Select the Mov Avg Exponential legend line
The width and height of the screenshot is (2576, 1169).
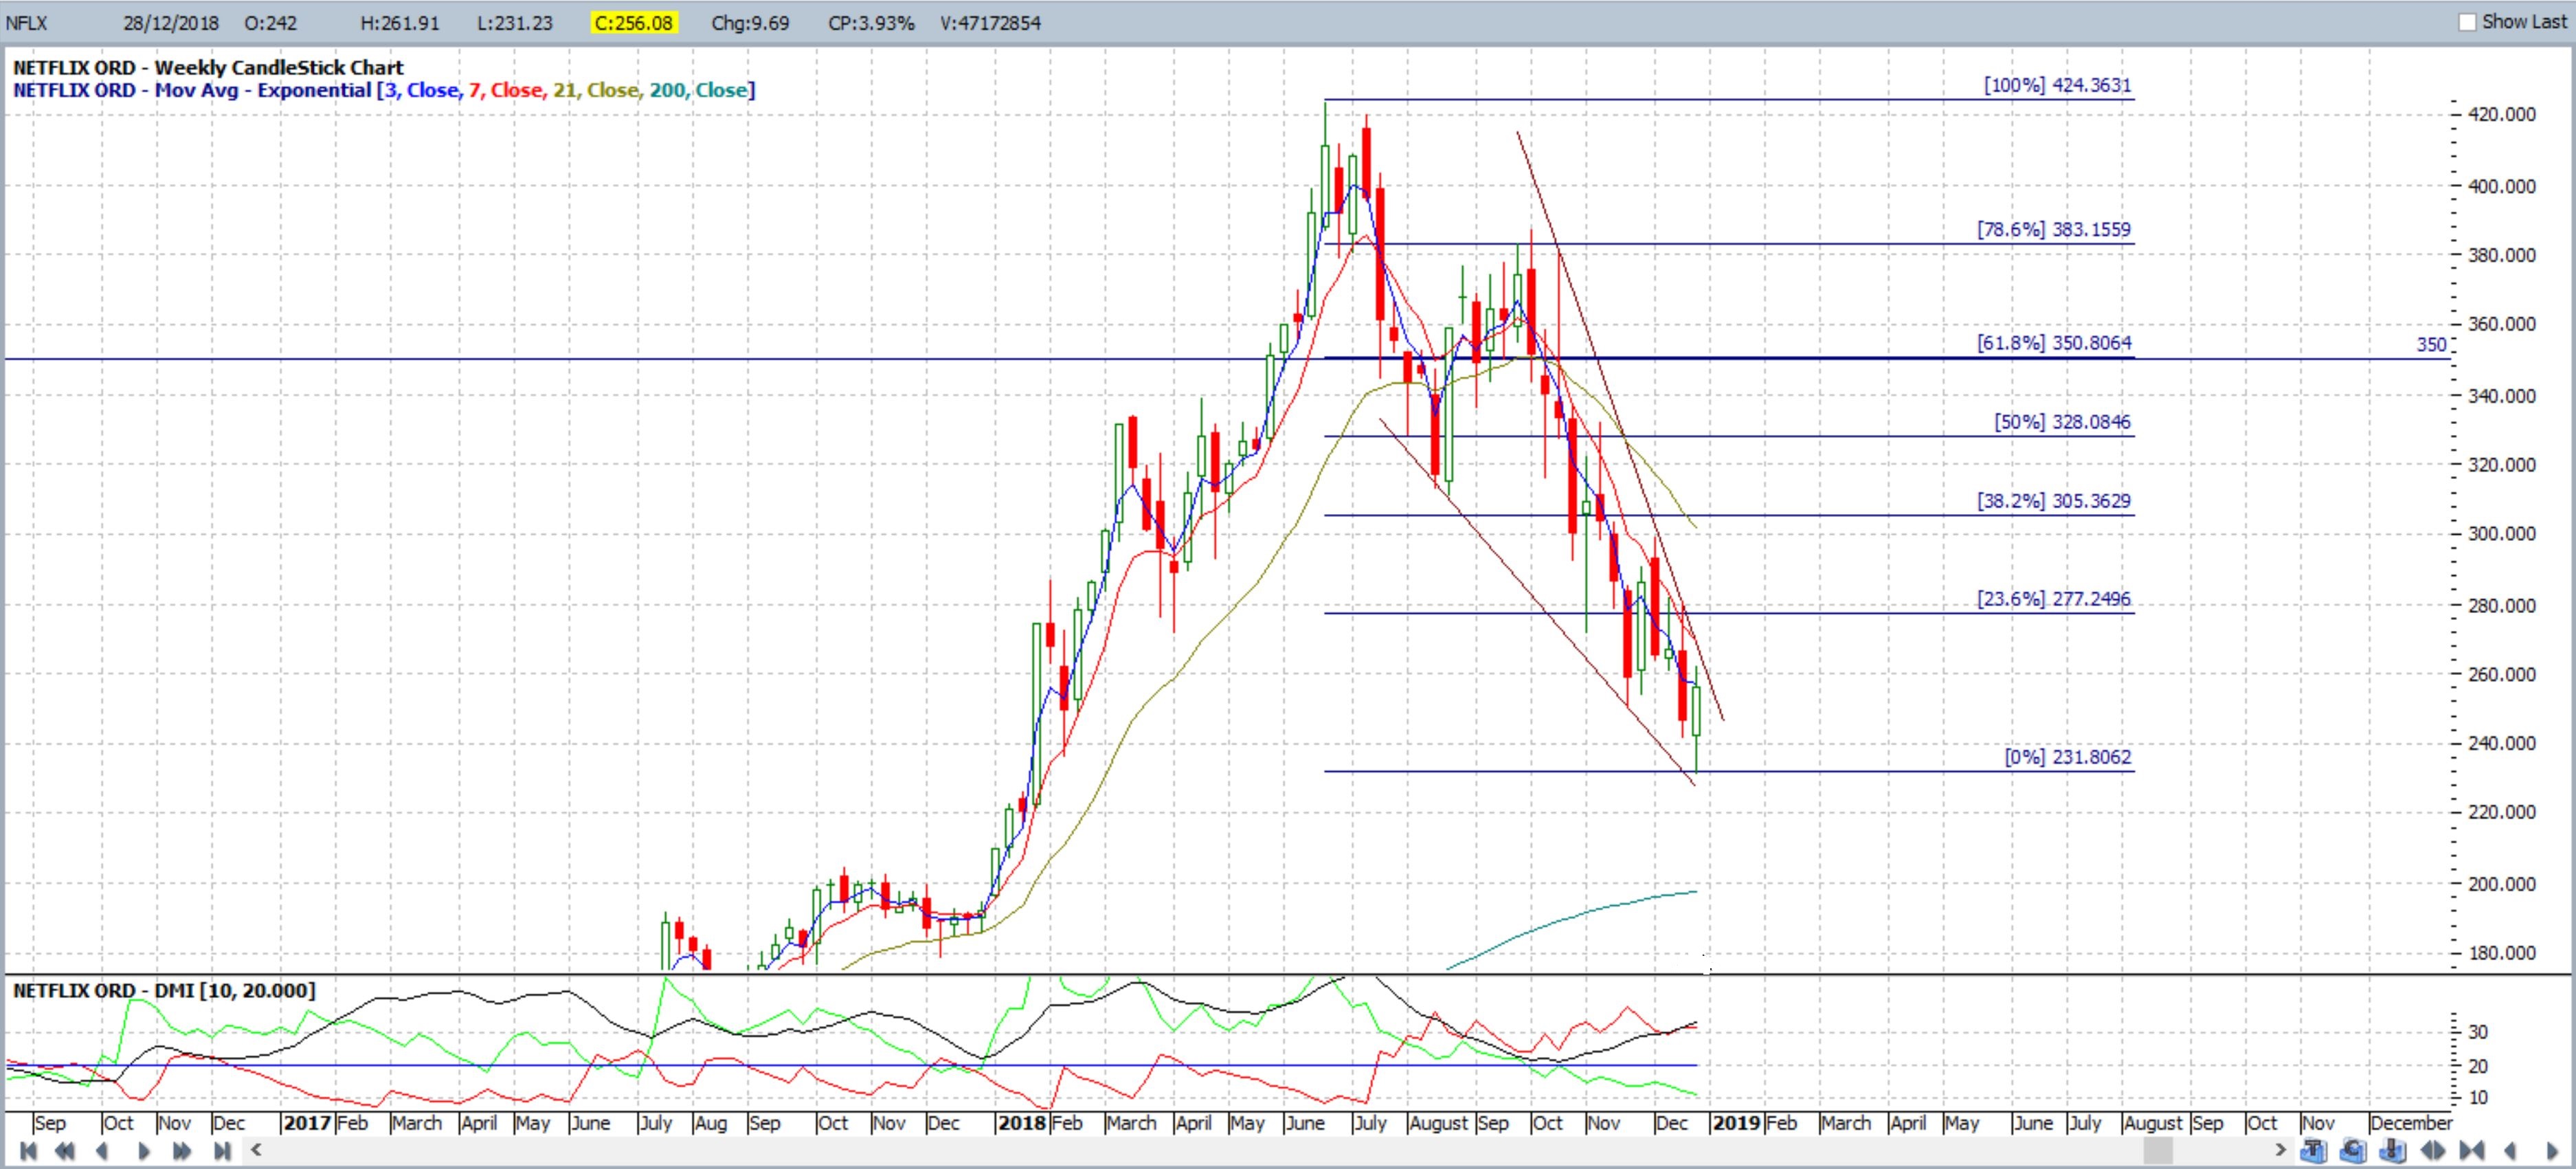(x=384, y=90)
